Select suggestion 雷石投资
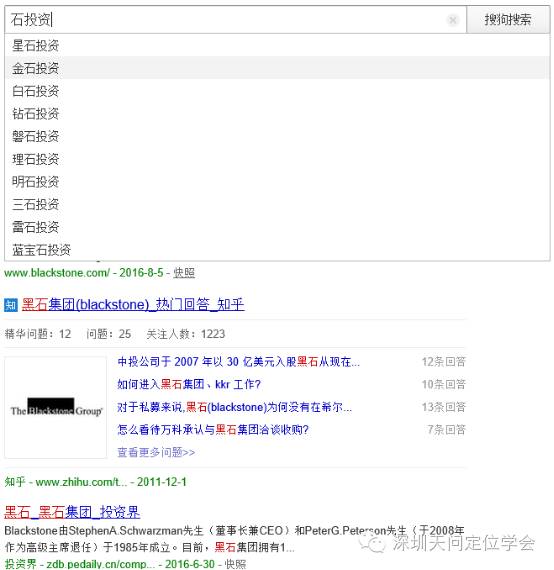Screen dimensions: 554x570 coord(277,227)
